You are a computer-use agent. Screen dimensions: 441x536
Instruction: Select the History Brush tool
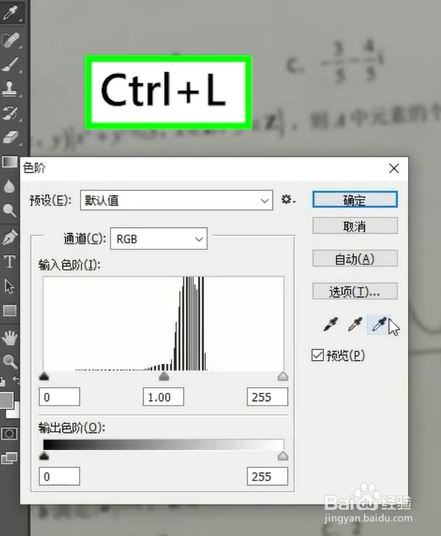point(10,113)
